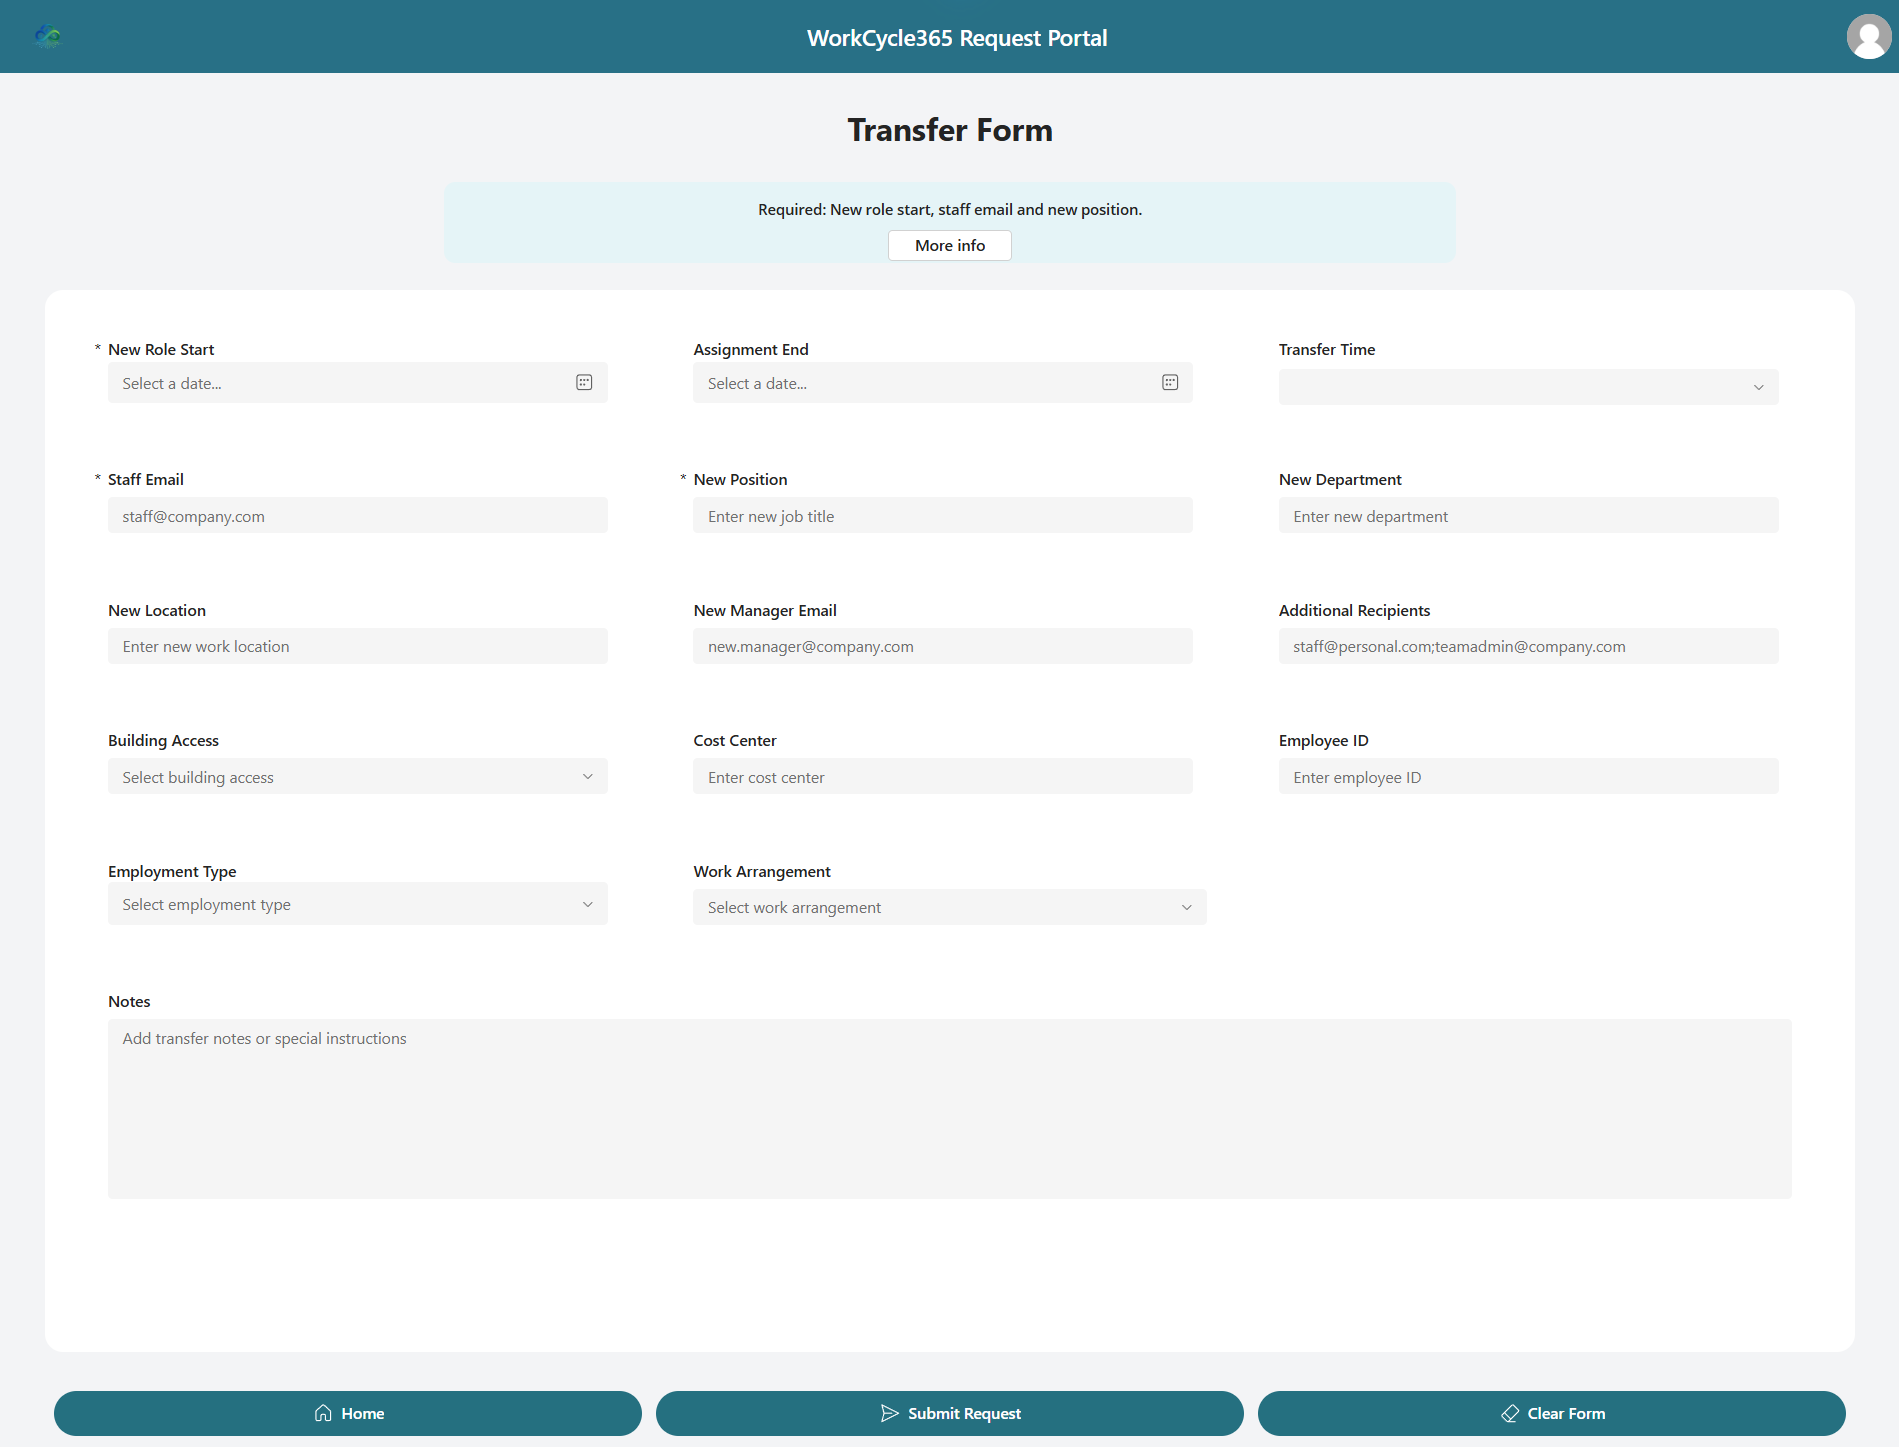Click the Clear Form button
The height and width of the screenshot is (1447, 1899).
(x=1551, y=1413)
